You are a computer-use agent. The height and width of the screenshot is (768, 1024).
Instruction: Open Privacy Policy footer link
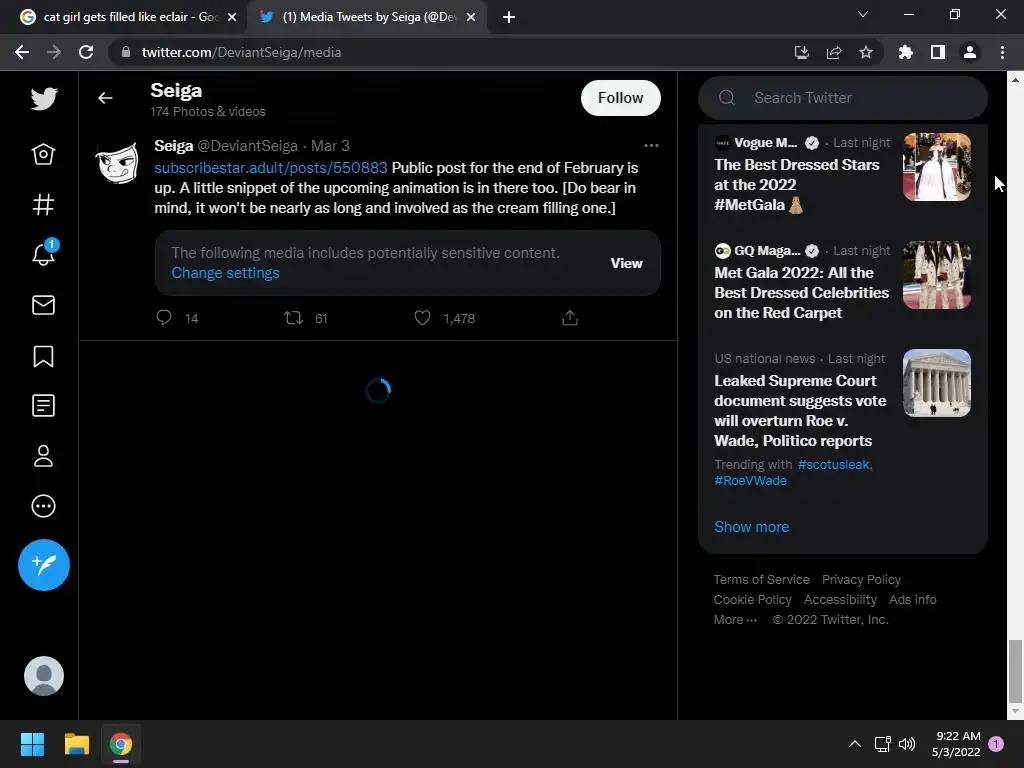[x=861, y=579]
